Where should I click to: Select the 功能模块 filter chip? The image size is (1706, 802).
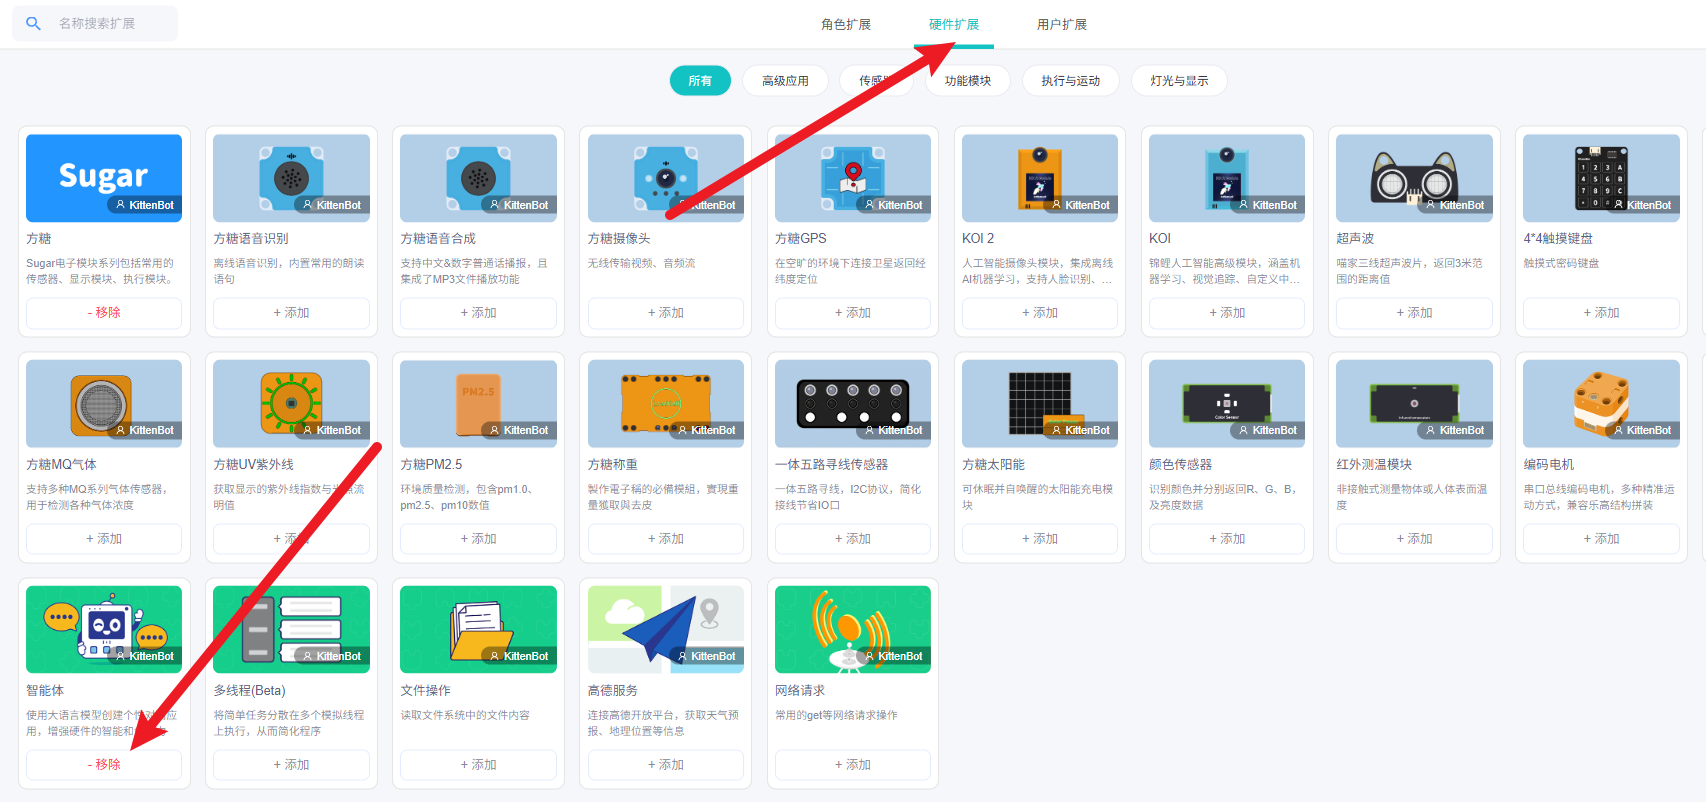coord(968,81)
